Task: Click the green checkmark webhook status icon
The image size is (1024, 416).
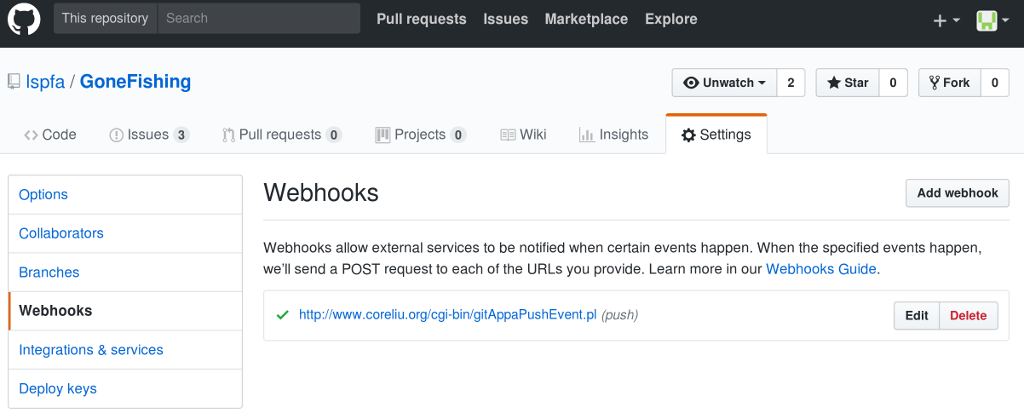Action: 282,315
